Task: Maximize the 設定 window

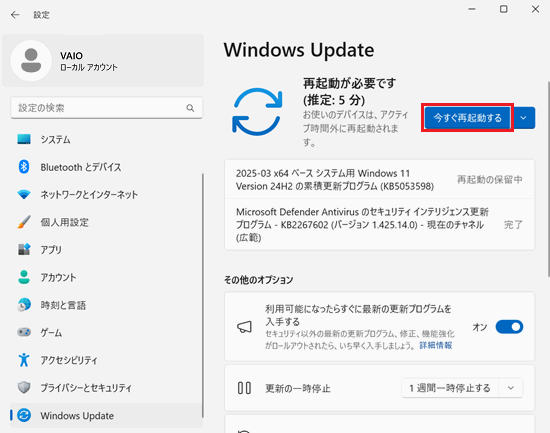Action: click(x=504, y=9)
